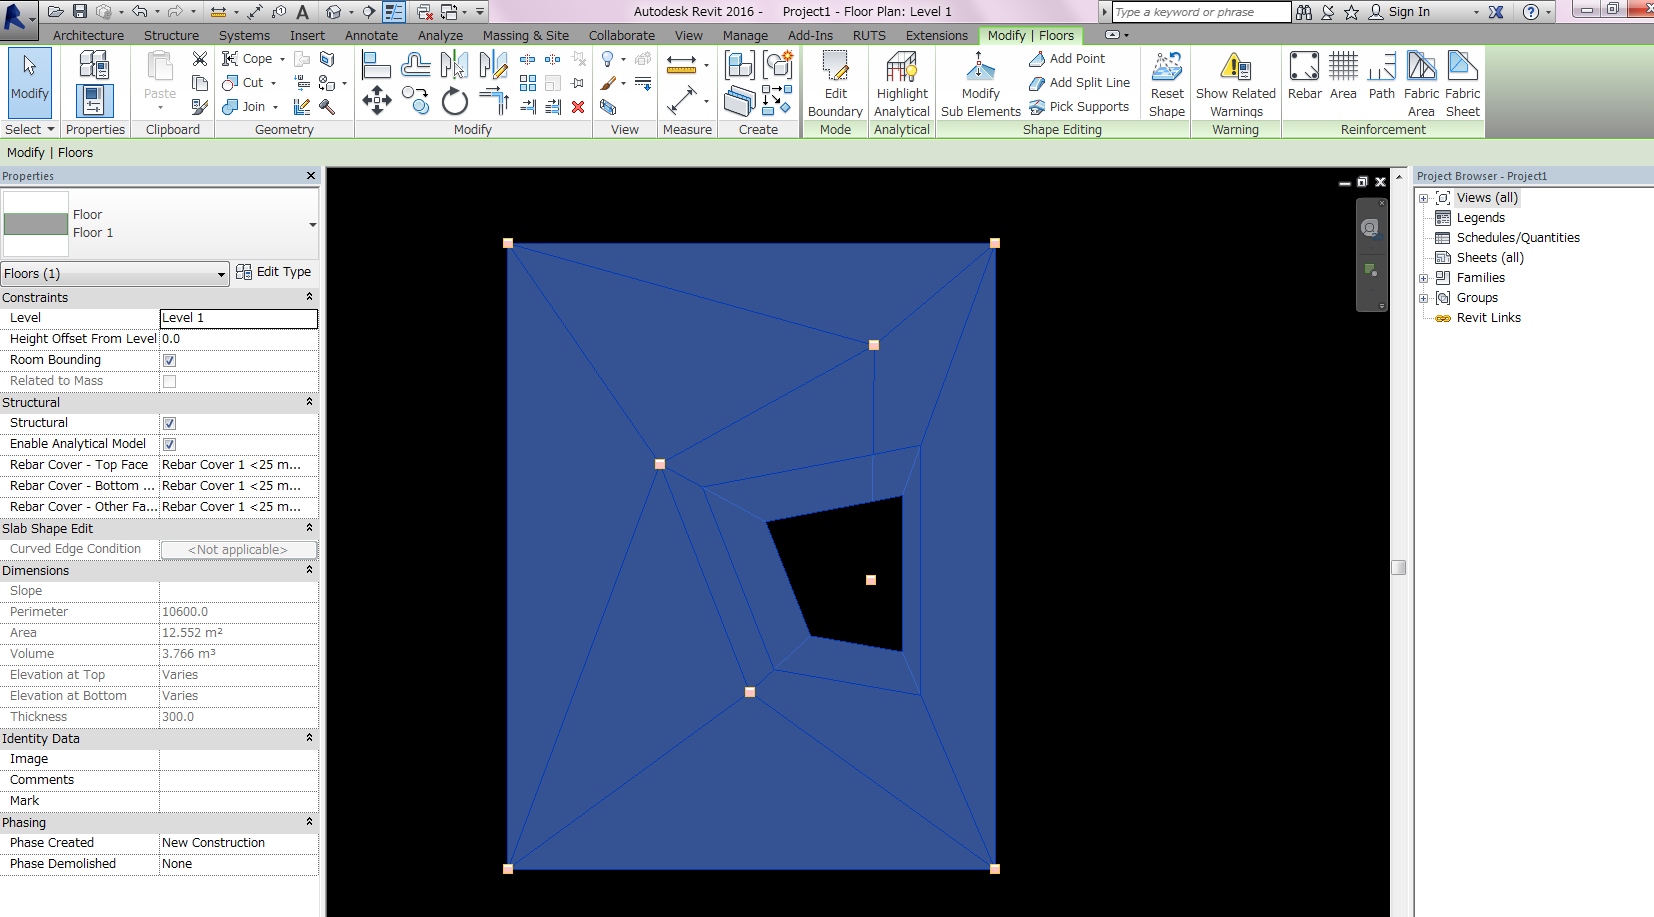This screenshot has height=917, width=1654.
Task: Collapse the Constraints section
Action: (309, 297)
